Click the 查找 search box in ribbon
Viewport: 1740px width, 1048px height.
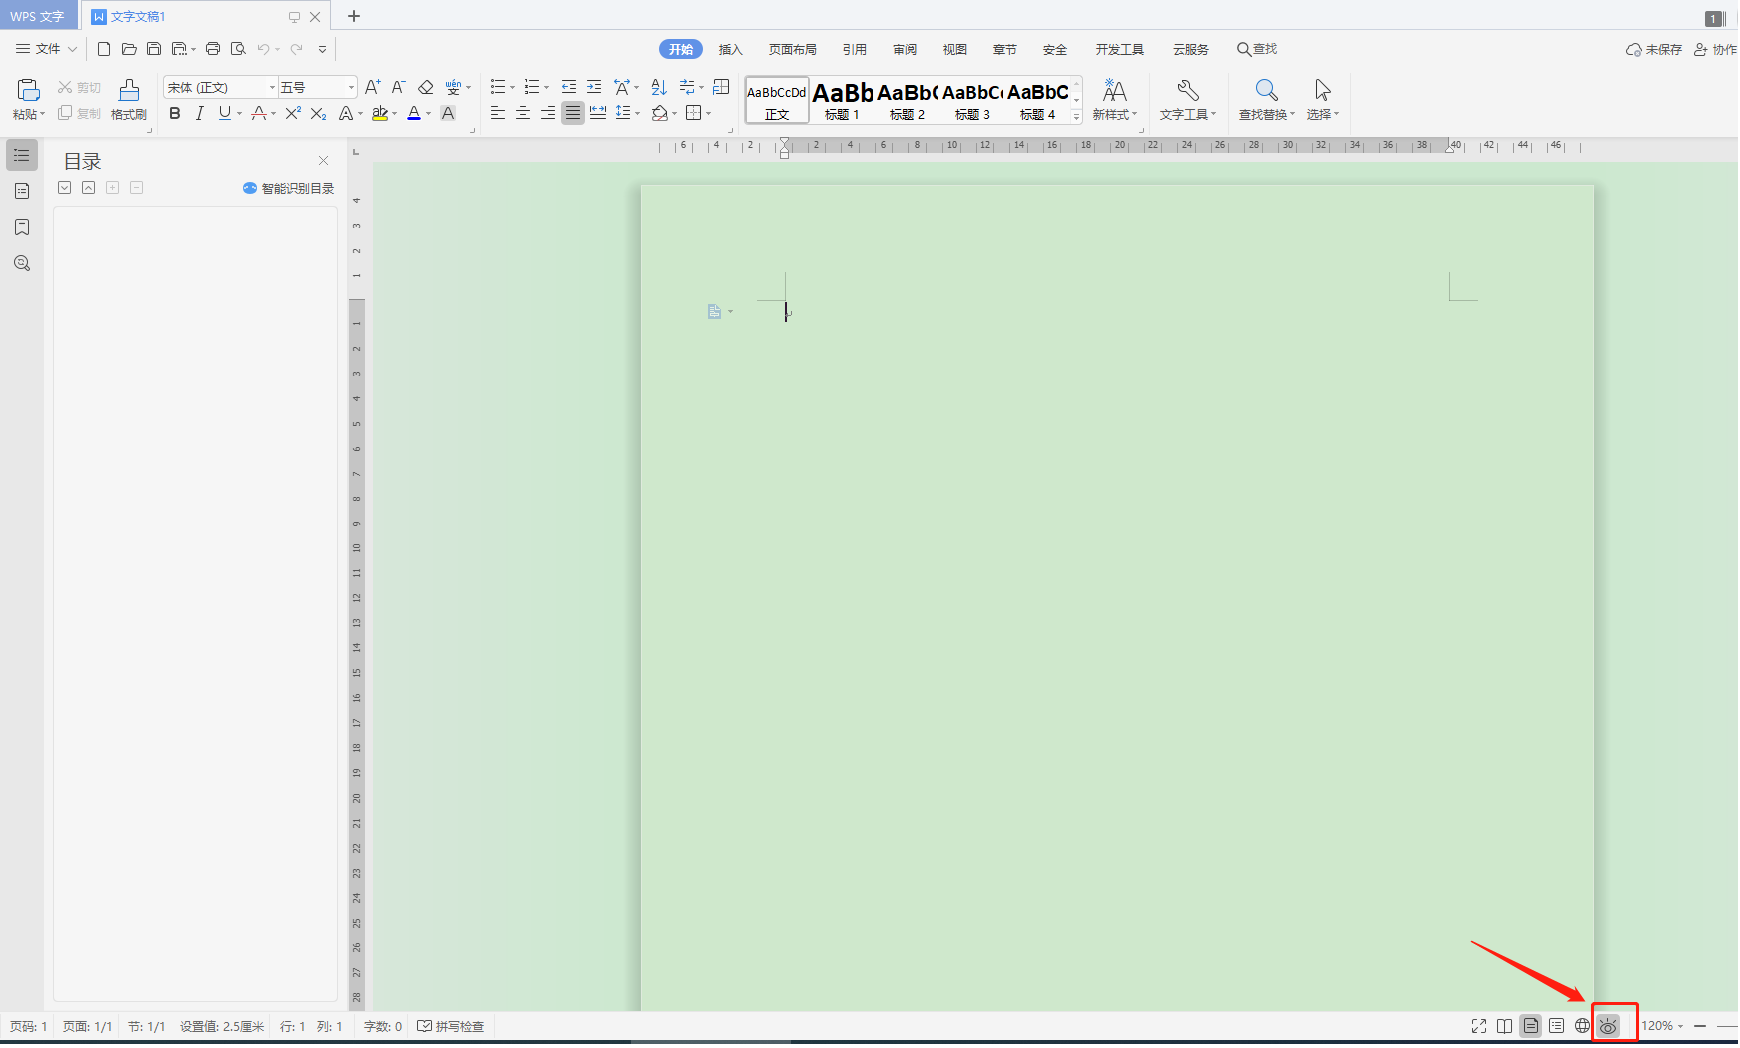click(1257, 49)
